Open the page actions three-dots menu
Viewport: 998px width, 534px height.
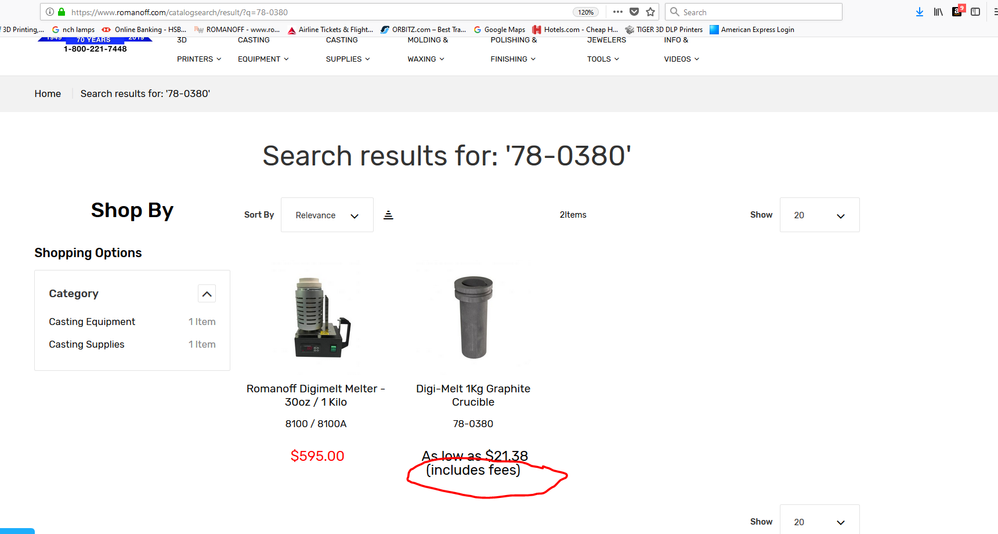[x=618, y=12]
